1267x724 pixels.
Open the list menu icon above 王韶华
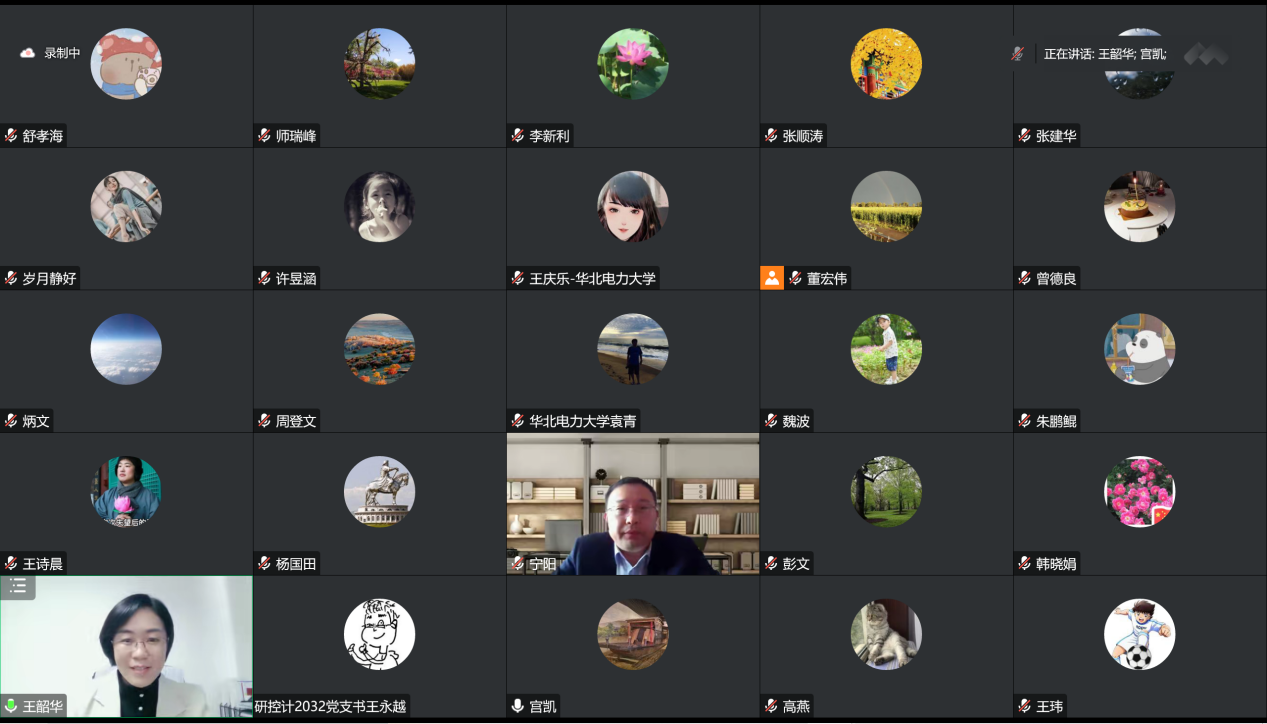coord(17,587)
